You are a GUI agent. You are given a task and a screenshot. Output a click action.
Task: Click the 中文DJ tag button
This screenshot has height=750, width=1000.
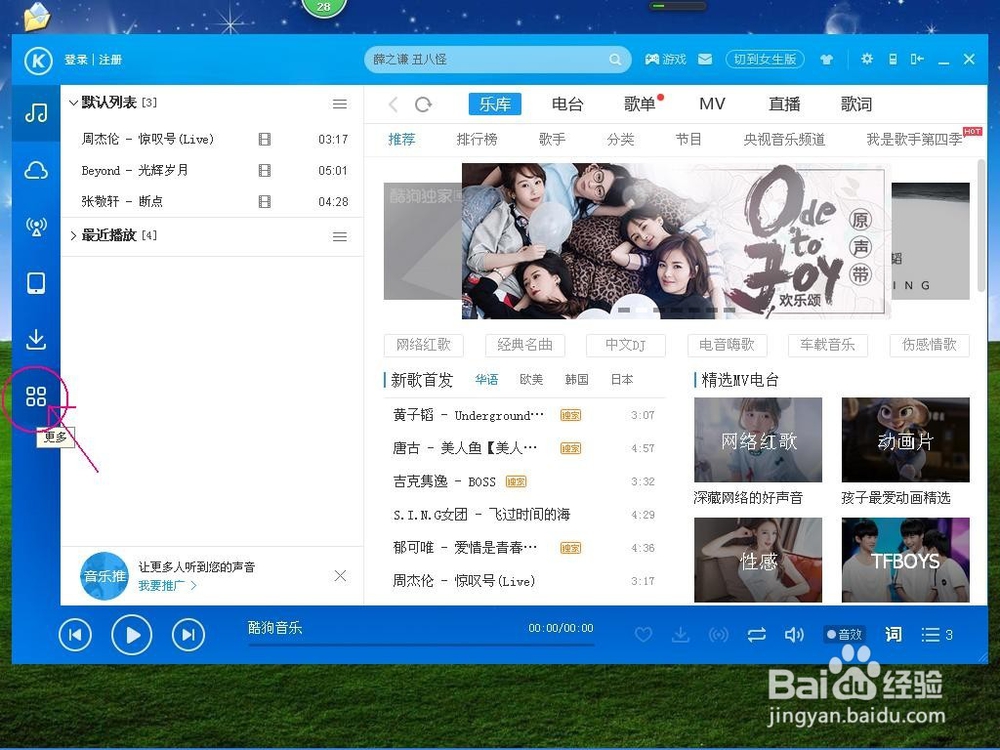point(626,345)
